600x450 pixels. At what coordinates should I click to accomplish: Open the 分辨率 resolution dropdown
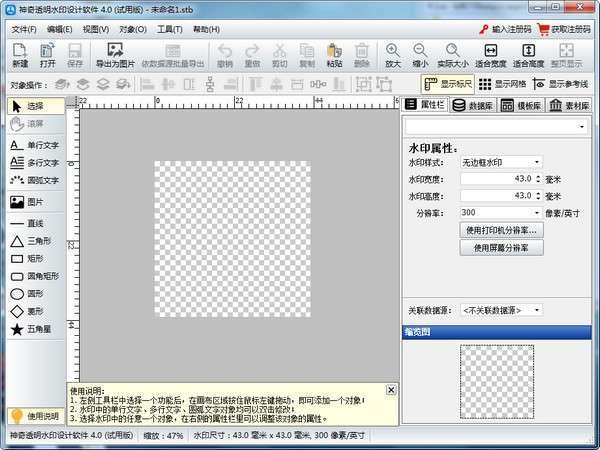500,213
